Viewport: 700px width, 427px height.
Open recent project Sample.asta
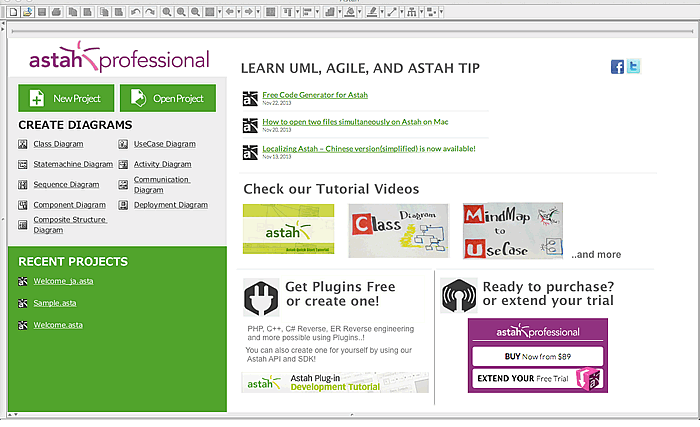(x=55, y=303)
